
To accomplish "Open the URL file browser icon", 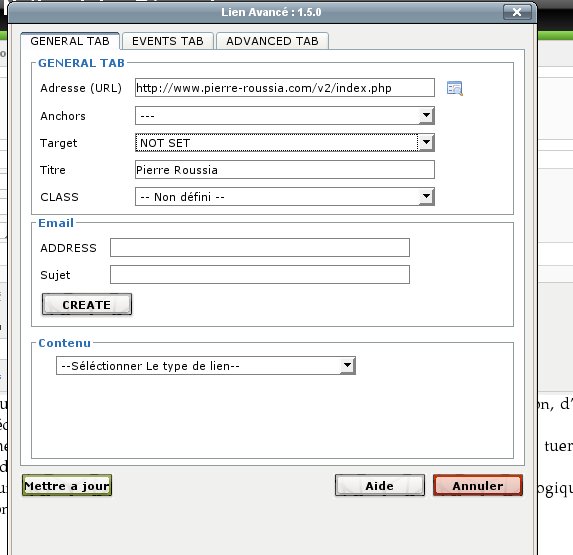I will 455,88.
